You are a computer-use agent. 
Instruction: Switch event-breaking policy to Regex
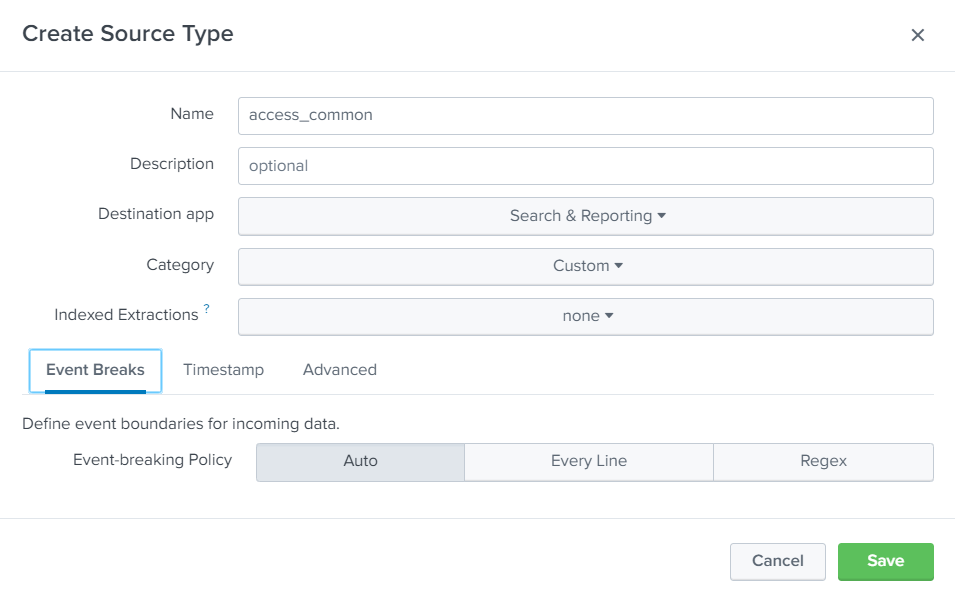pos(823,462)
